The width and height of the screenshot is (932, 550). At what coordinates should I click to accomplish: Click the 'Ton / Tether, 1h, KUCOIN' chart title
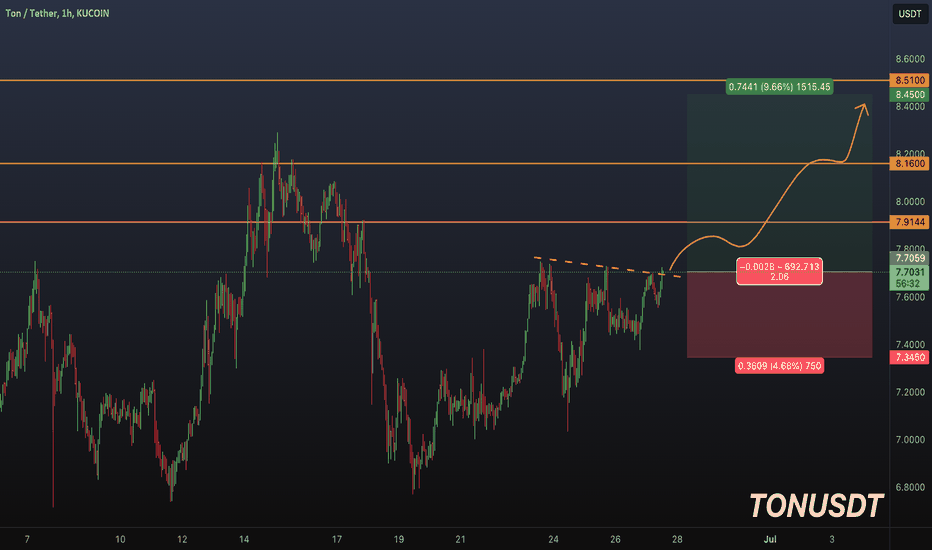[x=57, y=13]
